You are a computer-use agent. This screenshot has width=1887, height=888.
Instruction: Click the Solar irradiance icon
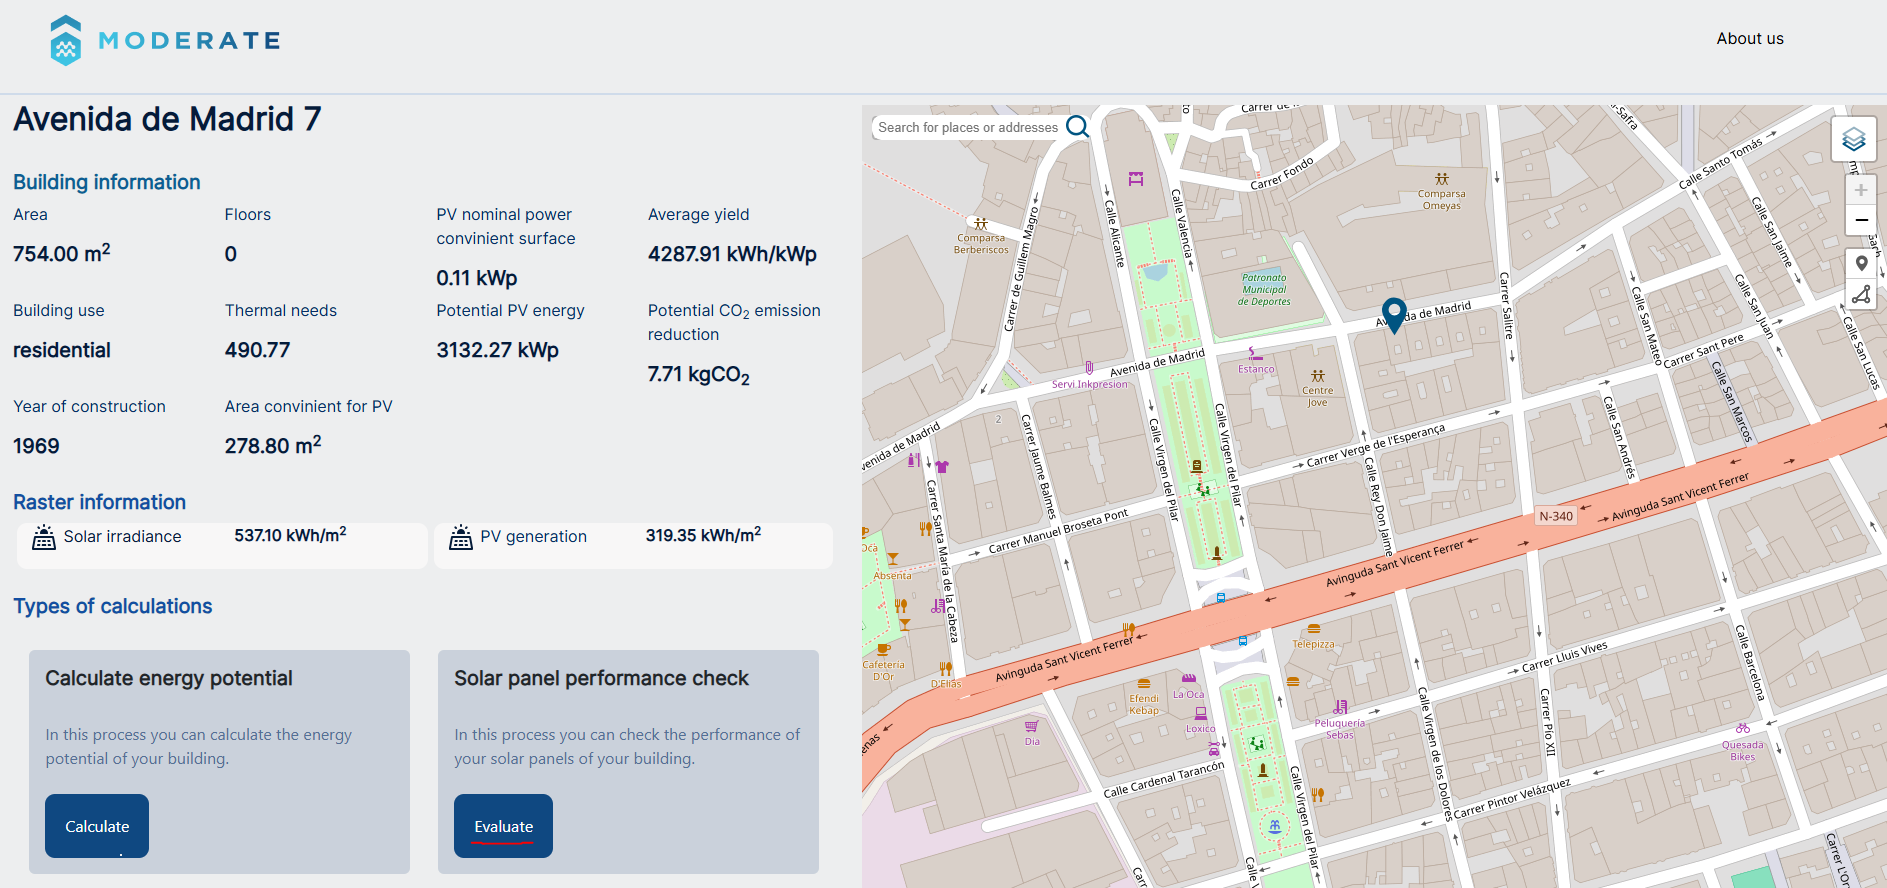pyautogui.click(x=44, y=537)
